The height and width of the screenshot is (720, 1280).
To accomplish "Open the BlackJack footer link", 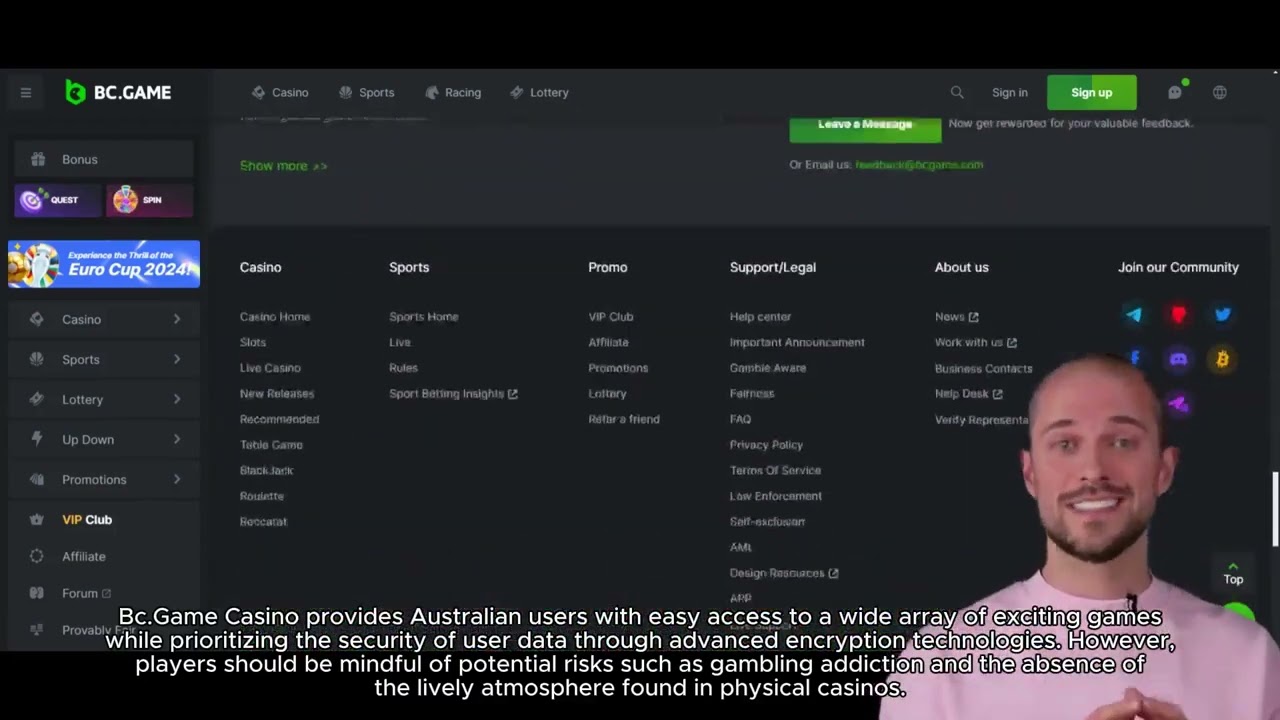I will coord(266,470).
